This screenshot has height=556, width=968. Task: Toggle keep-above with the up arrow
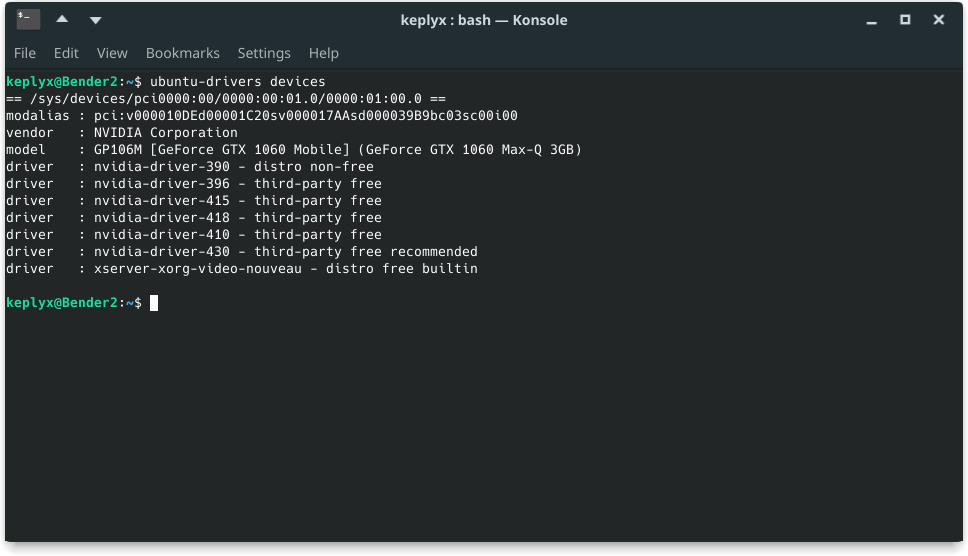click(x=62, y=19)
